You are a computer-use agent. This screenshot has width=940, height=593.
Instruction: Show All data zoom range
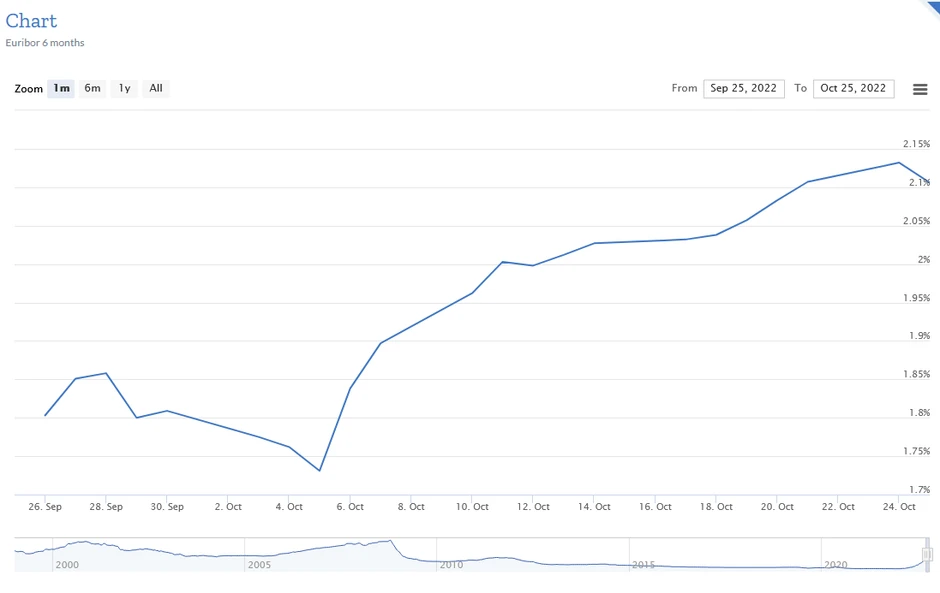point(156,88)
